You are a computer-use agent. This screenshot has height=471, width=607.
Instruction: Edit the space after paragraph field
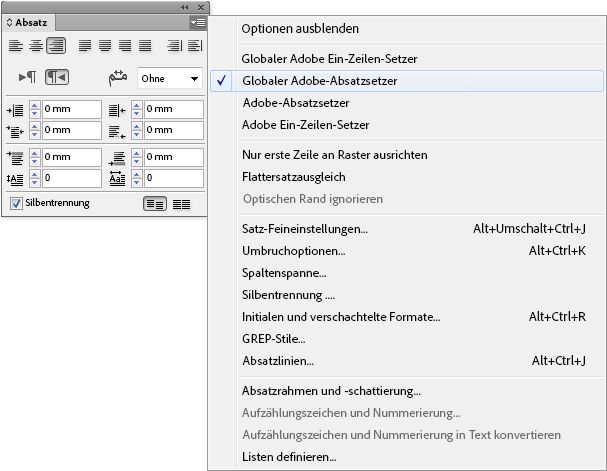point(174,157)
